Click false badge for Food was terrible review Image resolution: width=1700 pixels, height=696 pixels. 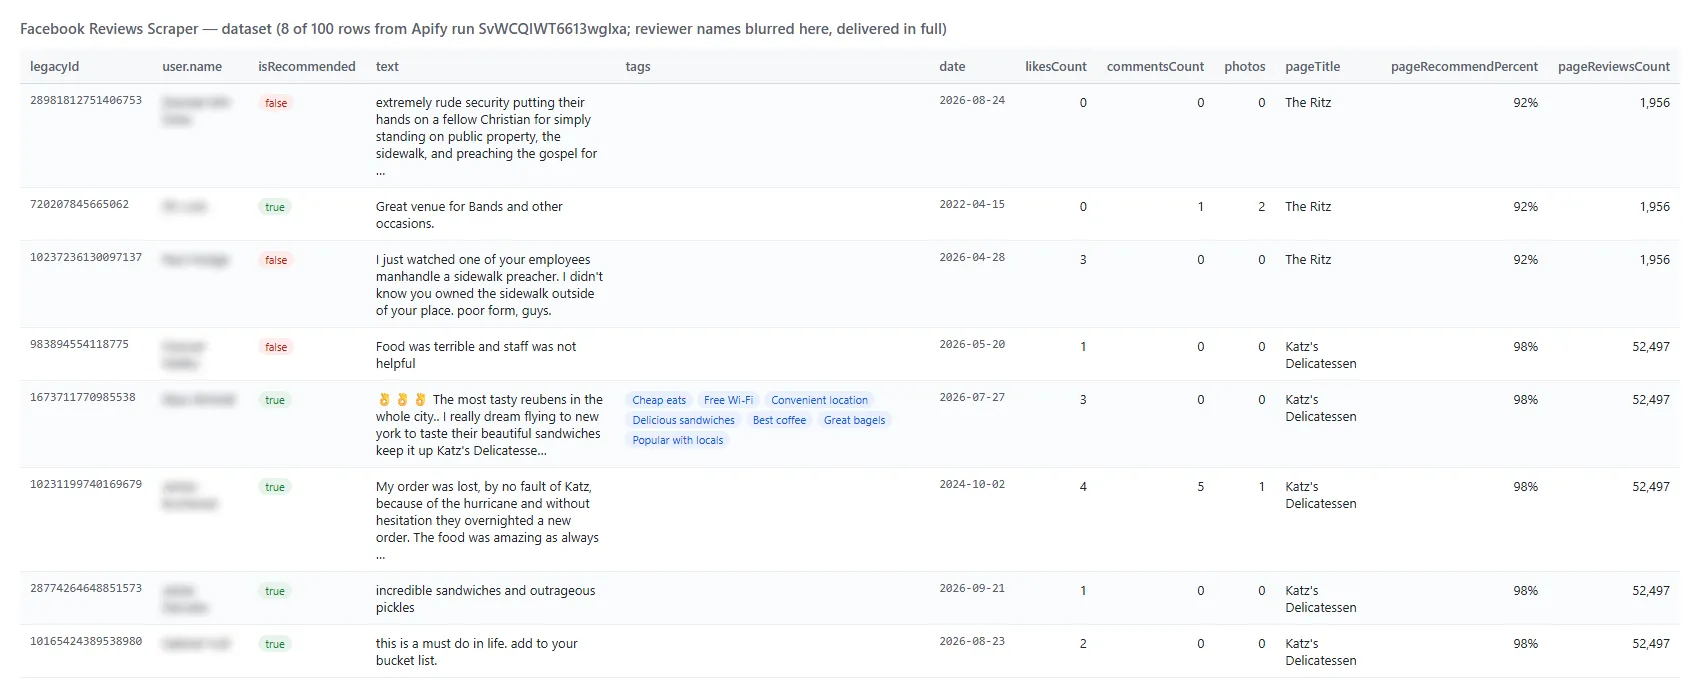[276, 347]
